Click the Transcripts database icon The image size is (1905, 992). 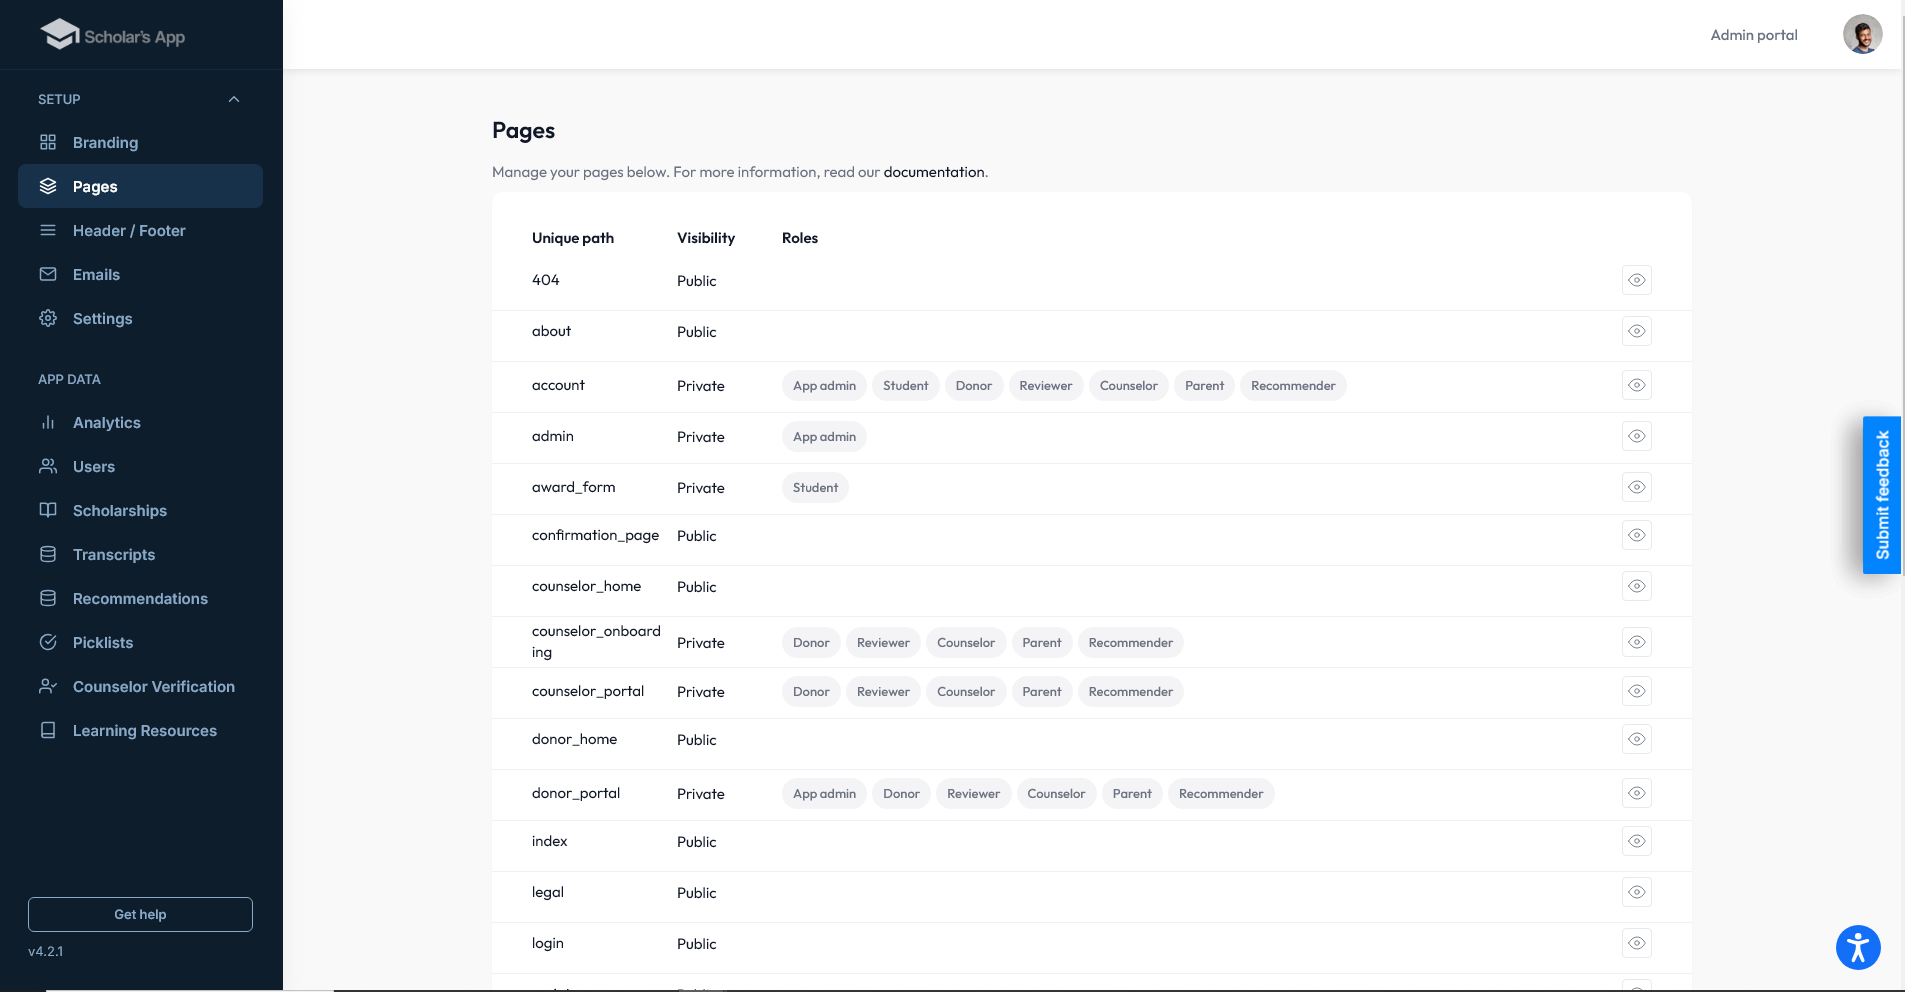(48, 554)
